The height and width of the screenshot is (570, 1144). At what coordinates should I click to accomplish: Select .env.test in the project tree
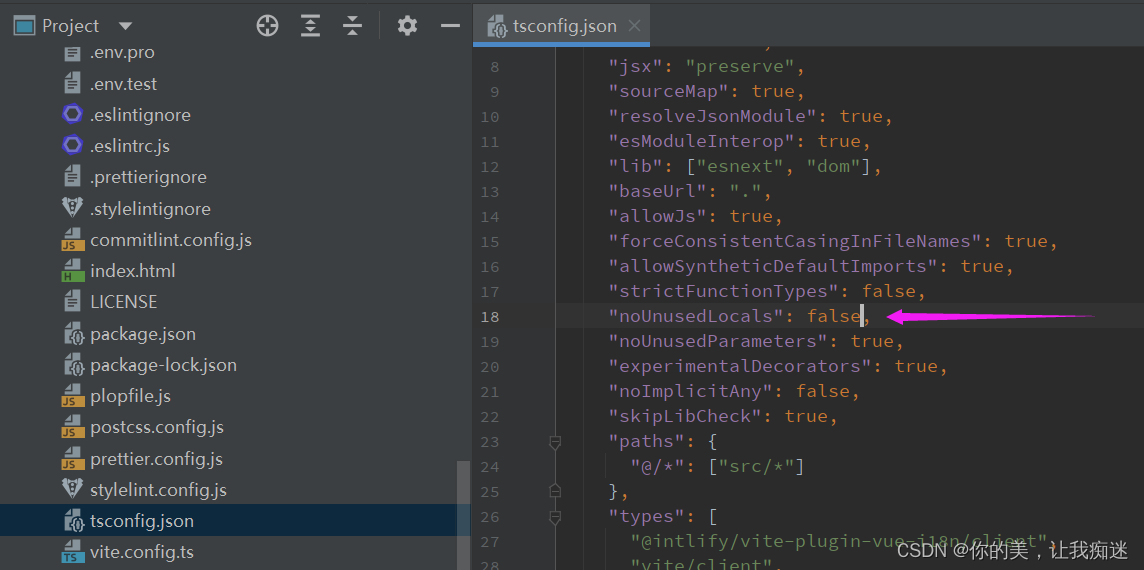[x=124, y=84]
